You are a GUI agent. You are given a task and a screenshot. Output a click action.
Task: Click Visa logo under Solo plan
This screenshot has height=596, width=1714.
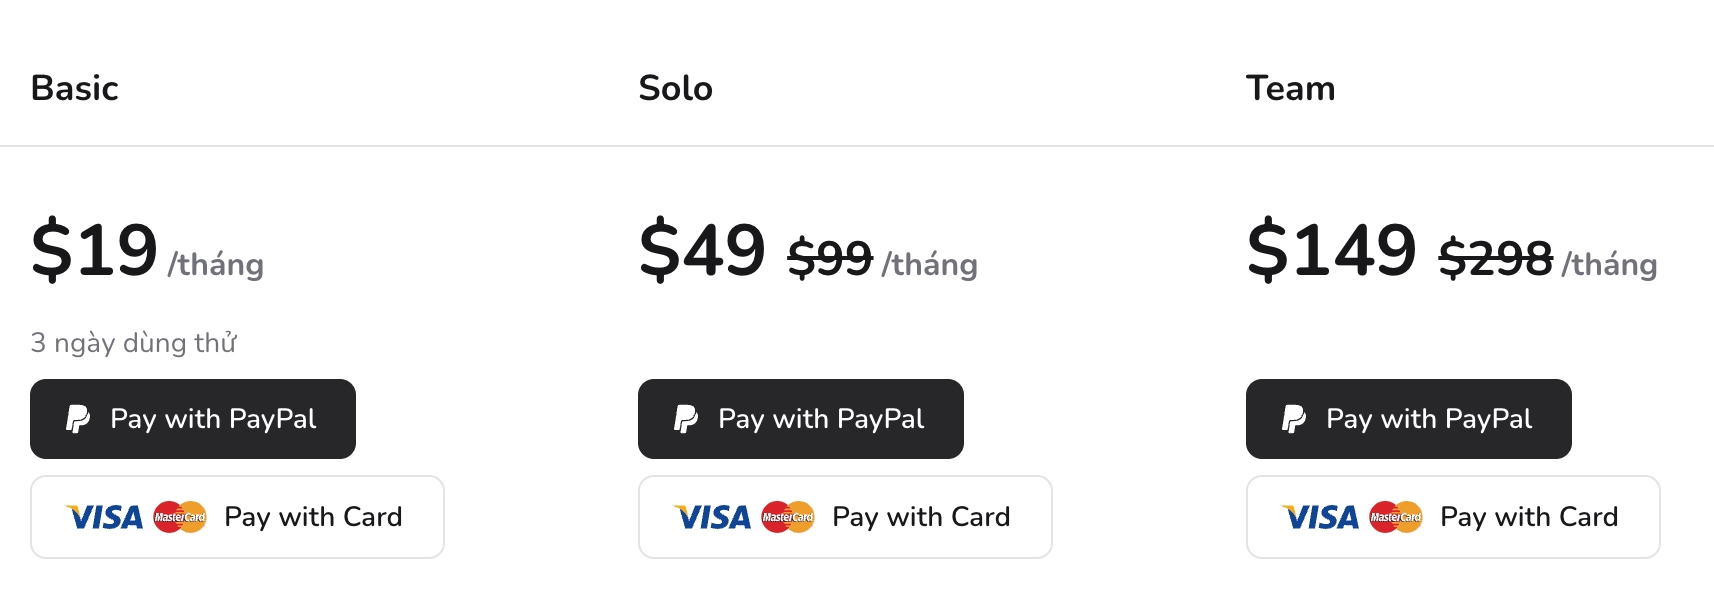click(713, 517)
